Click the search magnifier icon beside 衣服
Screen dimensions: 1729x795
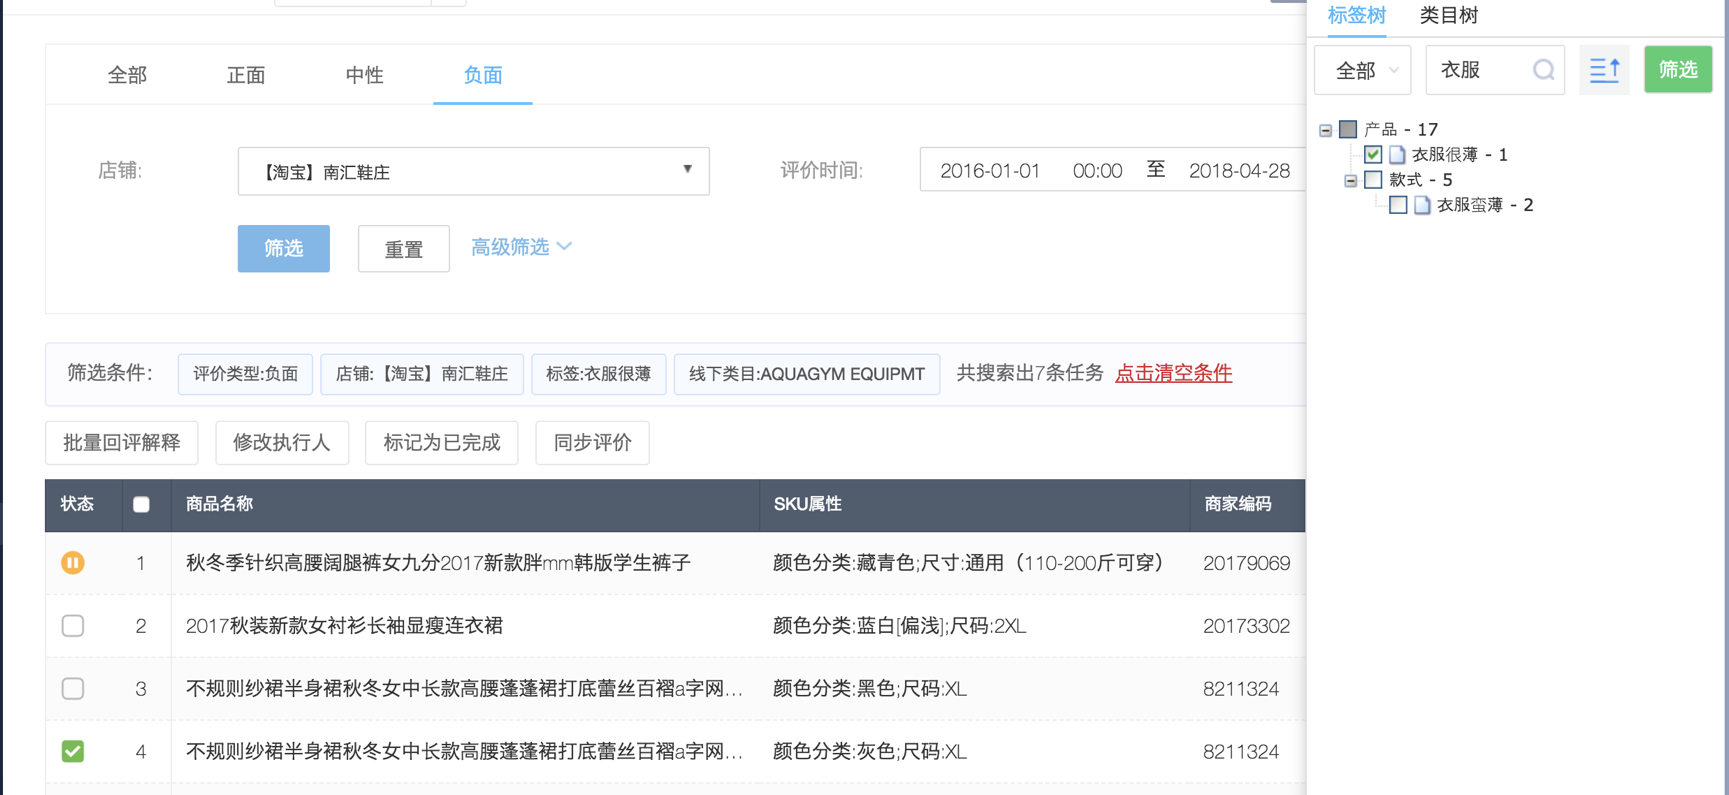point(1543,70)
